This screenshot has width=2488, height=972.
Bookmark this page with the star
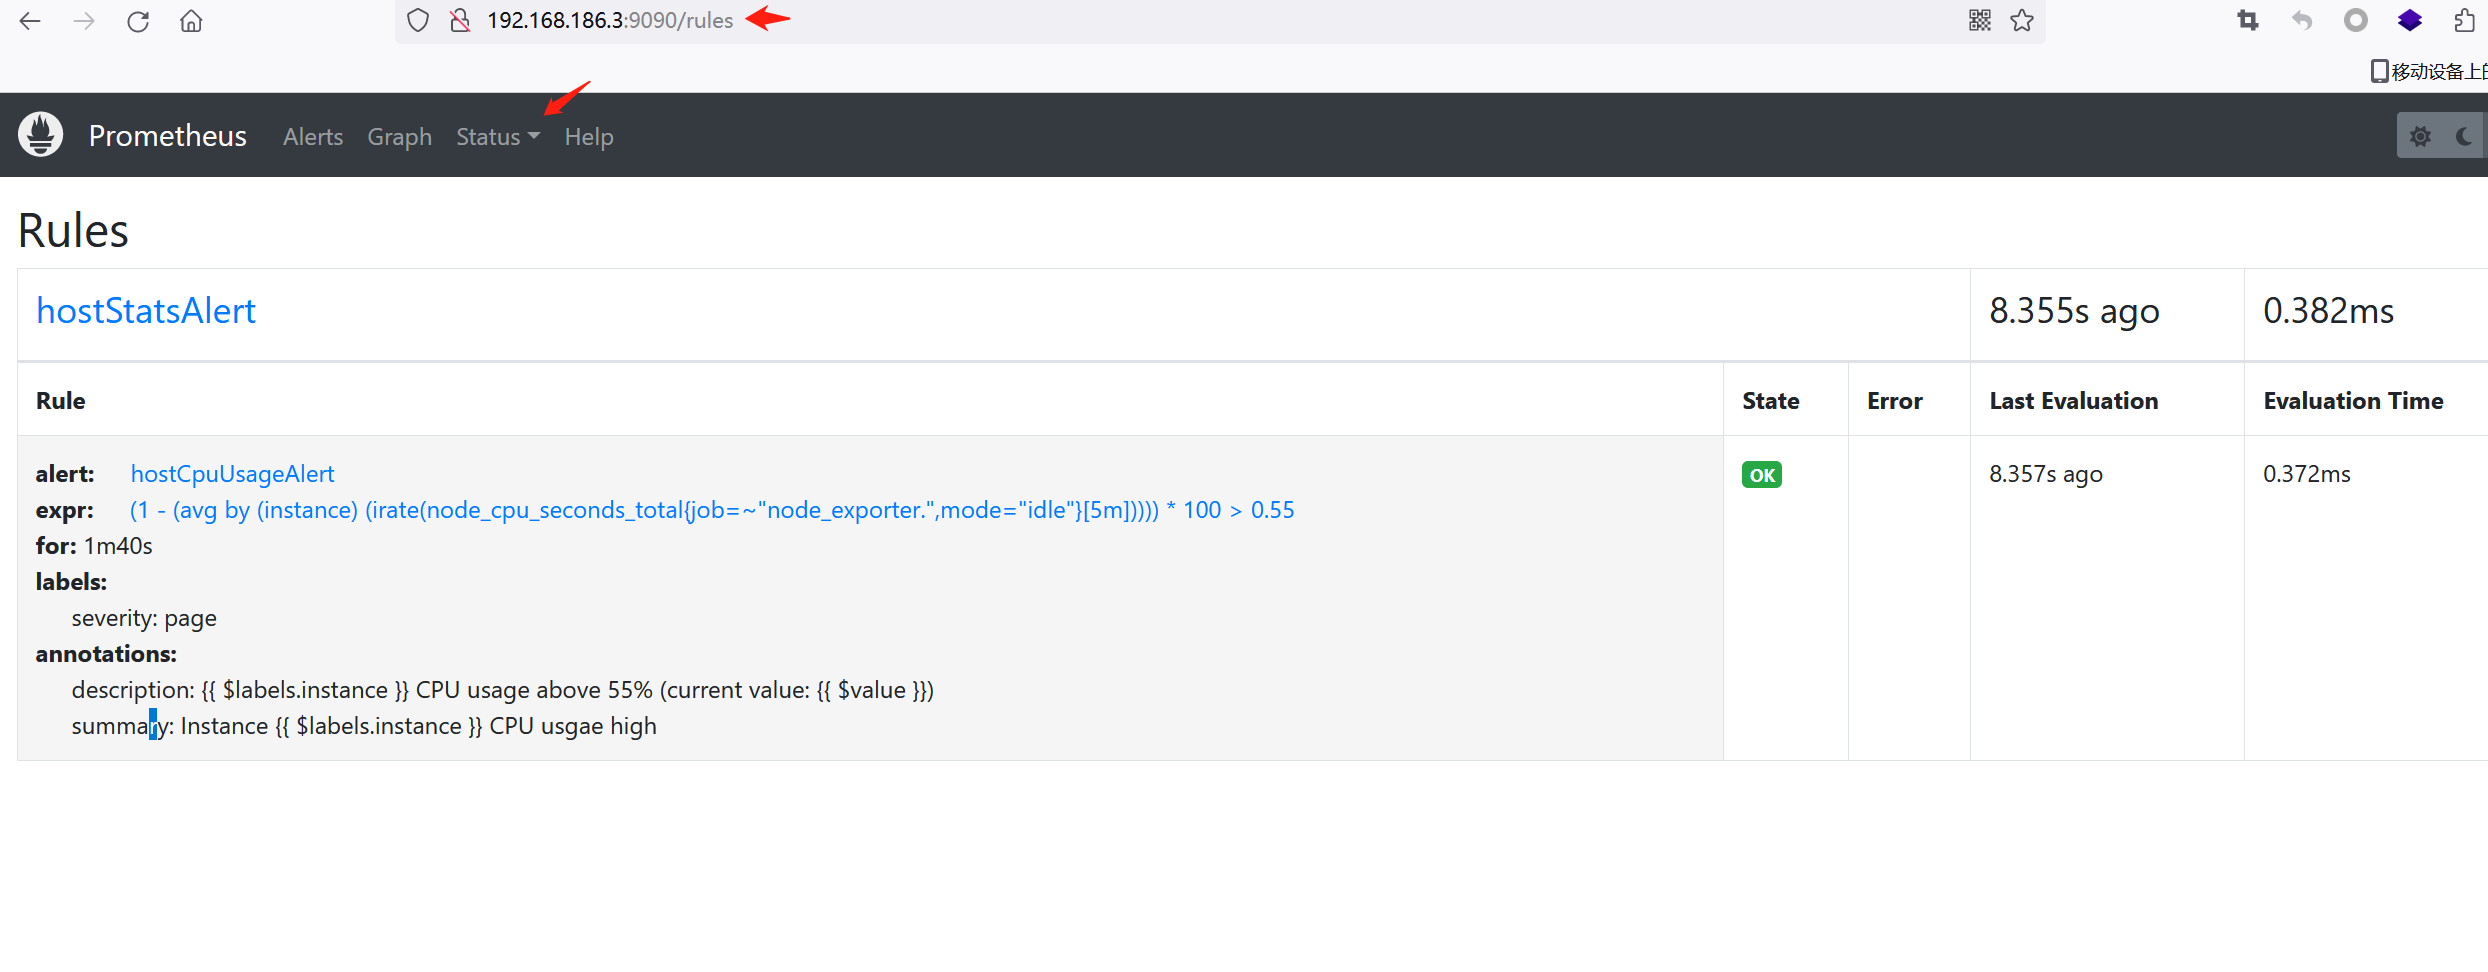coord(2022,20)
